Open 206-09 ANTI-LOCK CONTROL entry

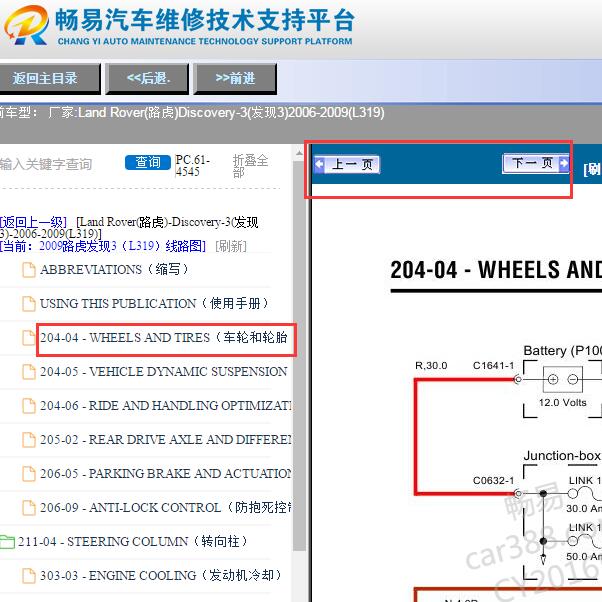tap(166, 508)
